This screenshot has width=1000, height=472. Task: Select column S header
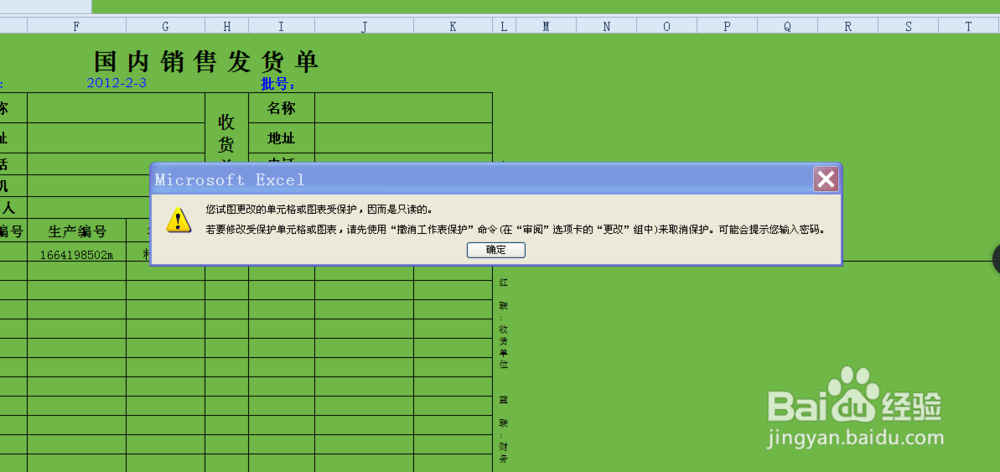point(908,26)
